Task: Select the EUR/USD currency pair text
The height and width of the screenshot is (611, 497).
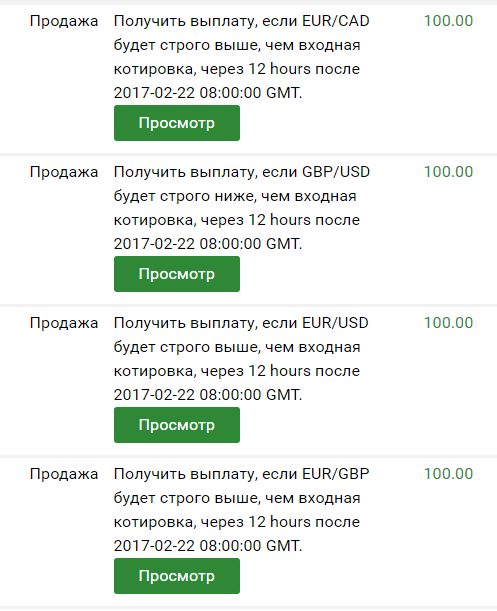Action: 335,323
